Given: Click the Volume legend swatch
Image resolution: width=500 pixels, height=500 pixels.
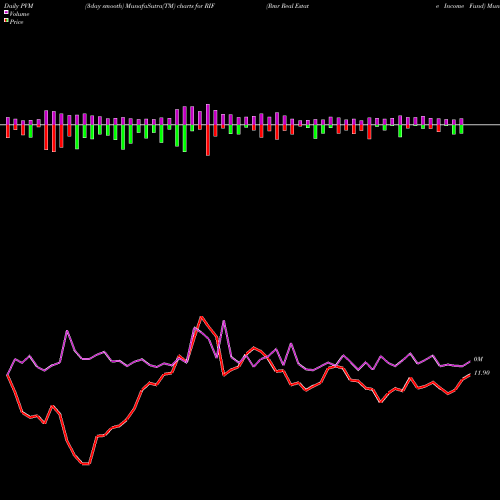Looking at the screenshot, I should 6,12.
